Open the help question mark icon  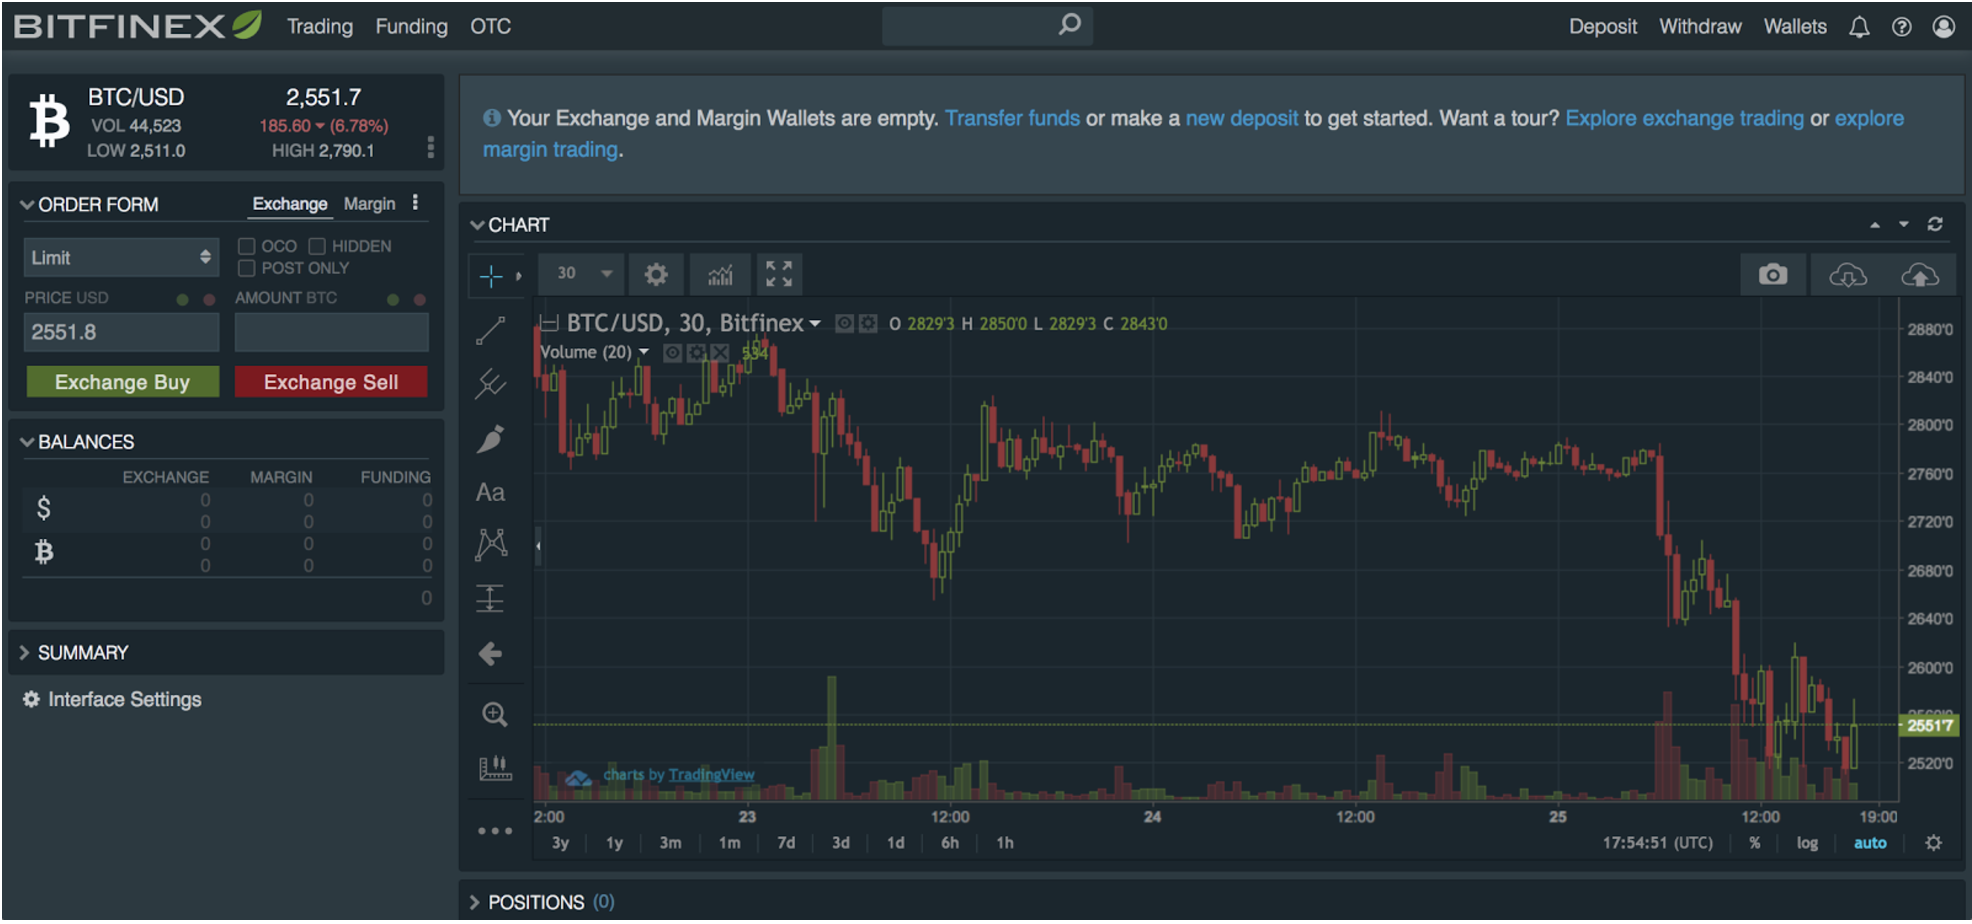point(1902,27)
